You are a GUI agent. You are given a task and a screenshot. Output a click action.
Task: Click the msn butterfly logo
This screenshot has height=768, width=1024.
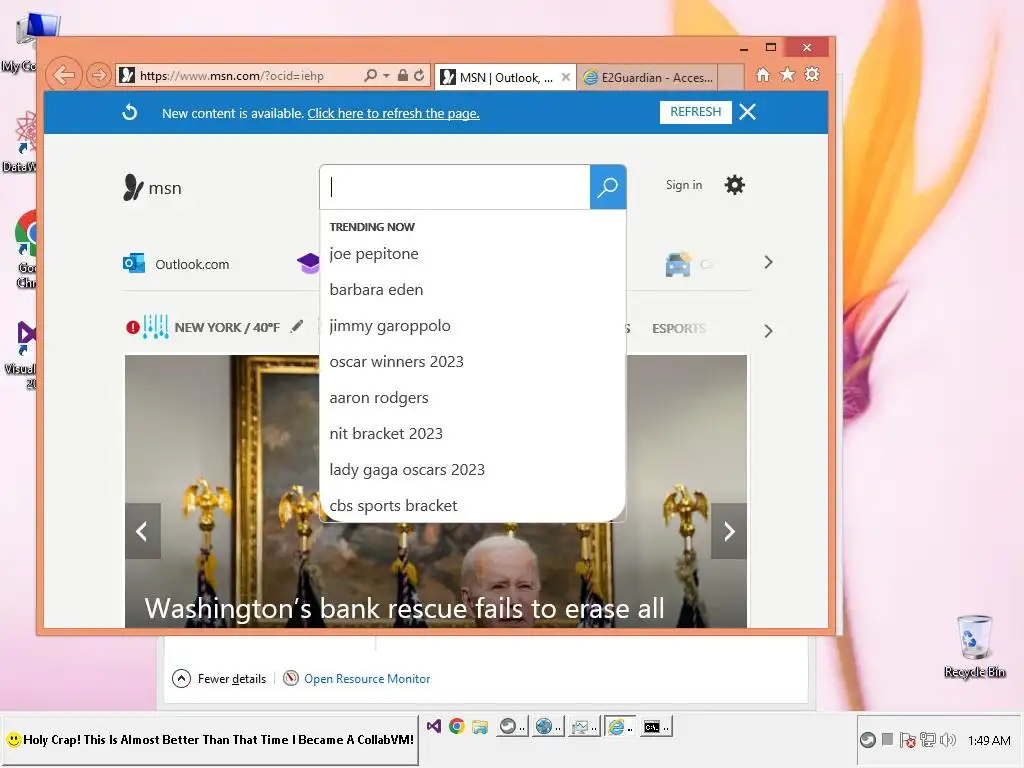click(x=152, y=187)
